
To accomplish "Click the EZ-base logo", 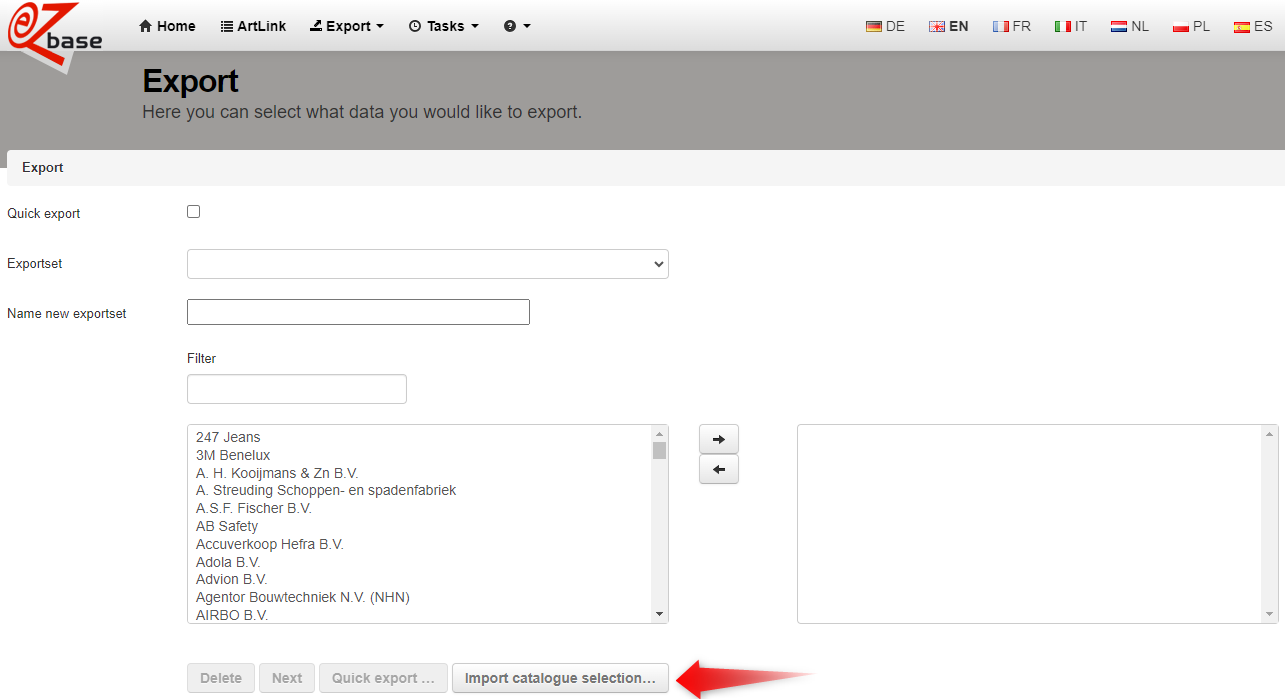I will [x=55, y=36].
